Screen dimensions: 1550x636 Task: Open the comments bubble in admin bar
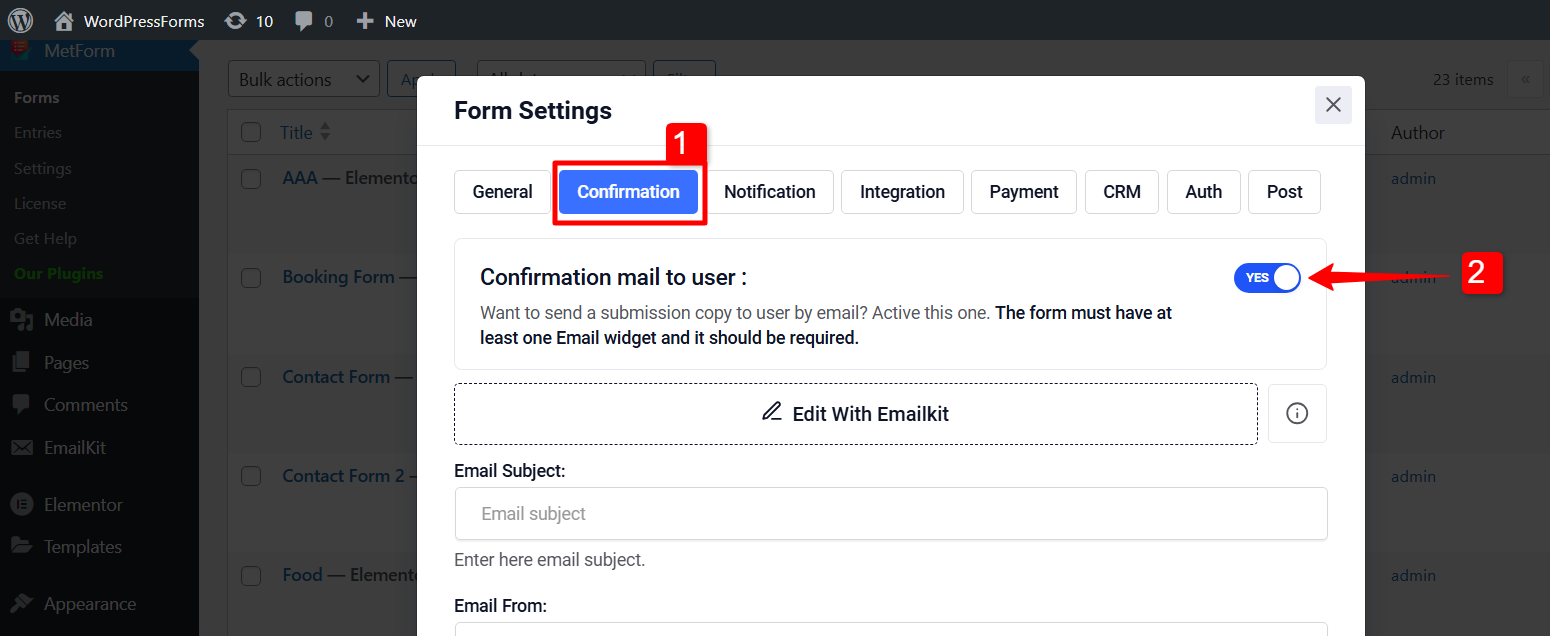click(313, 20)
